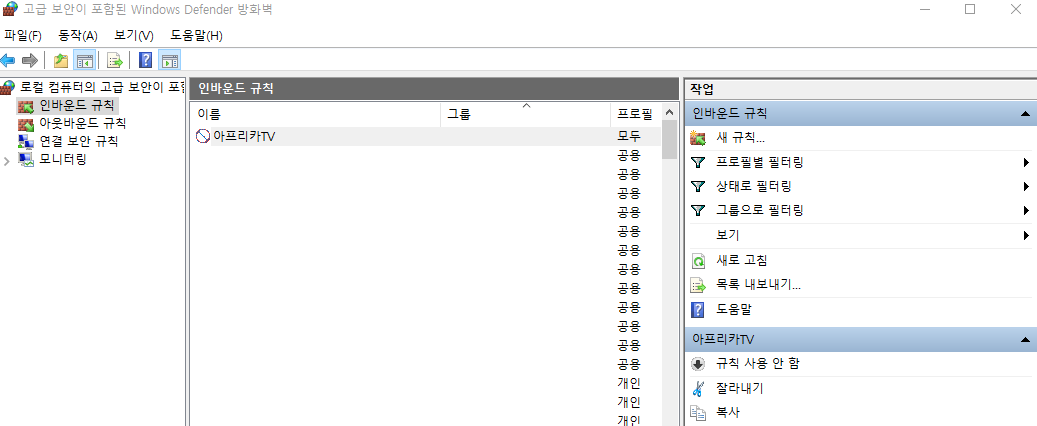1037x426 pixels.
Task: Sort by the 프로필 column header
Action: pos(636,114)
